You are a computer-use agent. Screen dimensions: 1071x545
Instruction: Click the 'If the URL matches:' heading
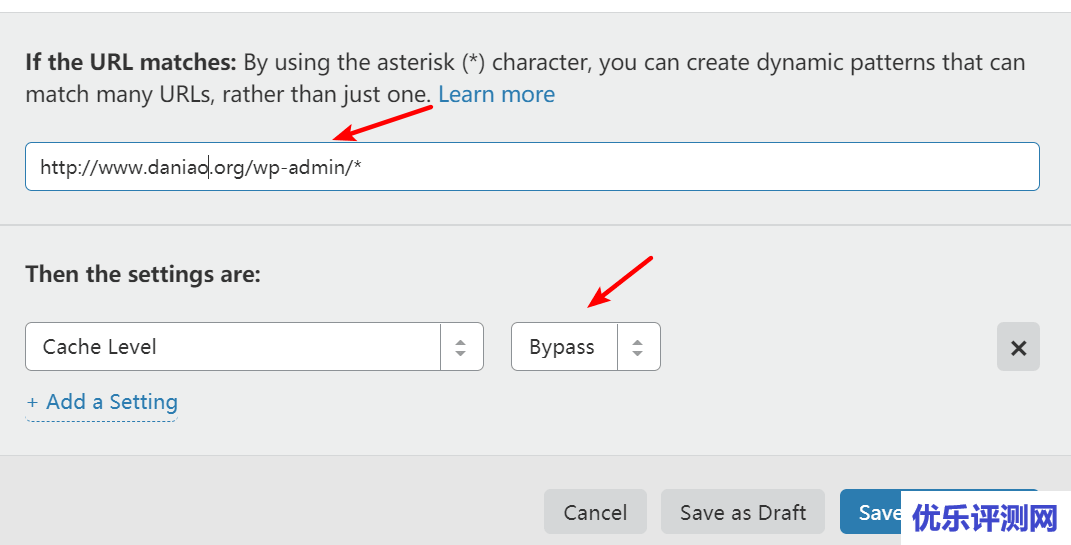point(130,62)
